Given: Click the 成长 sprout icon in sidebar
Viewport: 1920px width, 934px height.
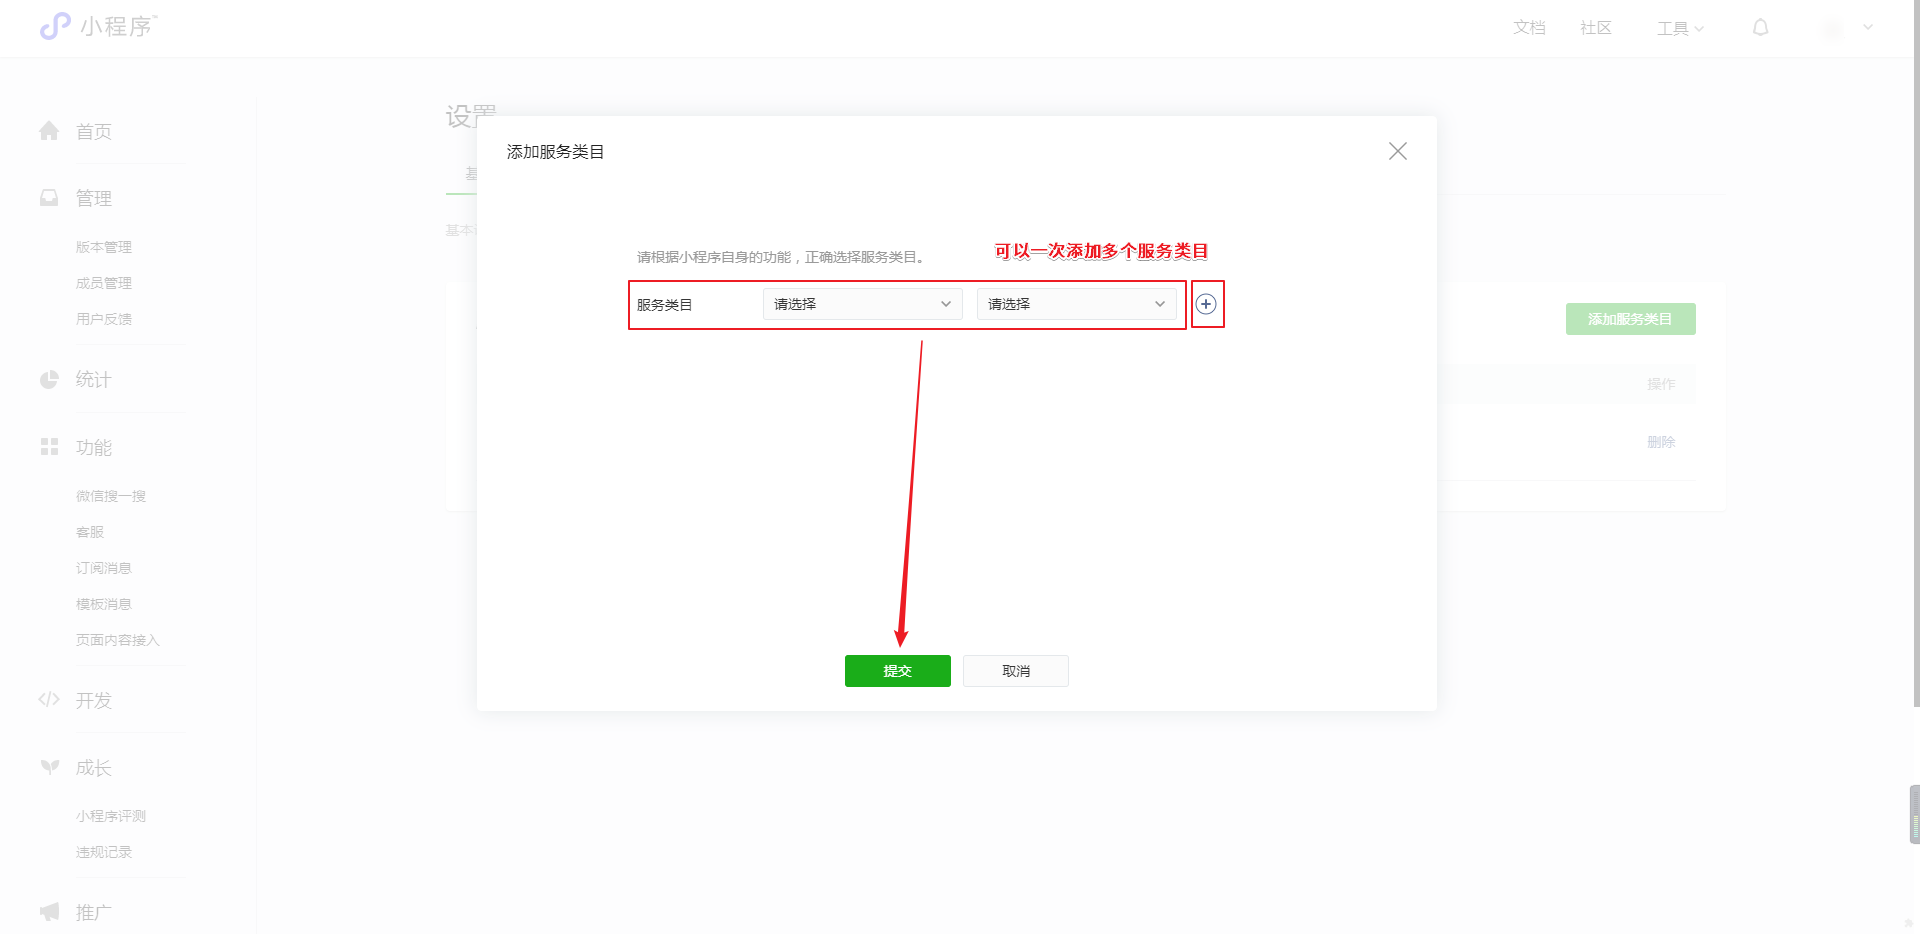Looking at the screenshot, I should pos(49,767).
